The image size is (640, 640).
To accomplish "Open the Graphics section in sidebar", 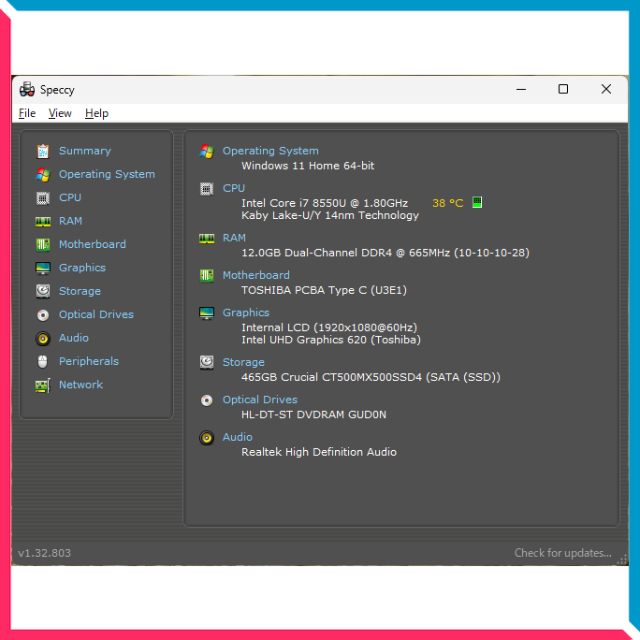I will 82,268.
